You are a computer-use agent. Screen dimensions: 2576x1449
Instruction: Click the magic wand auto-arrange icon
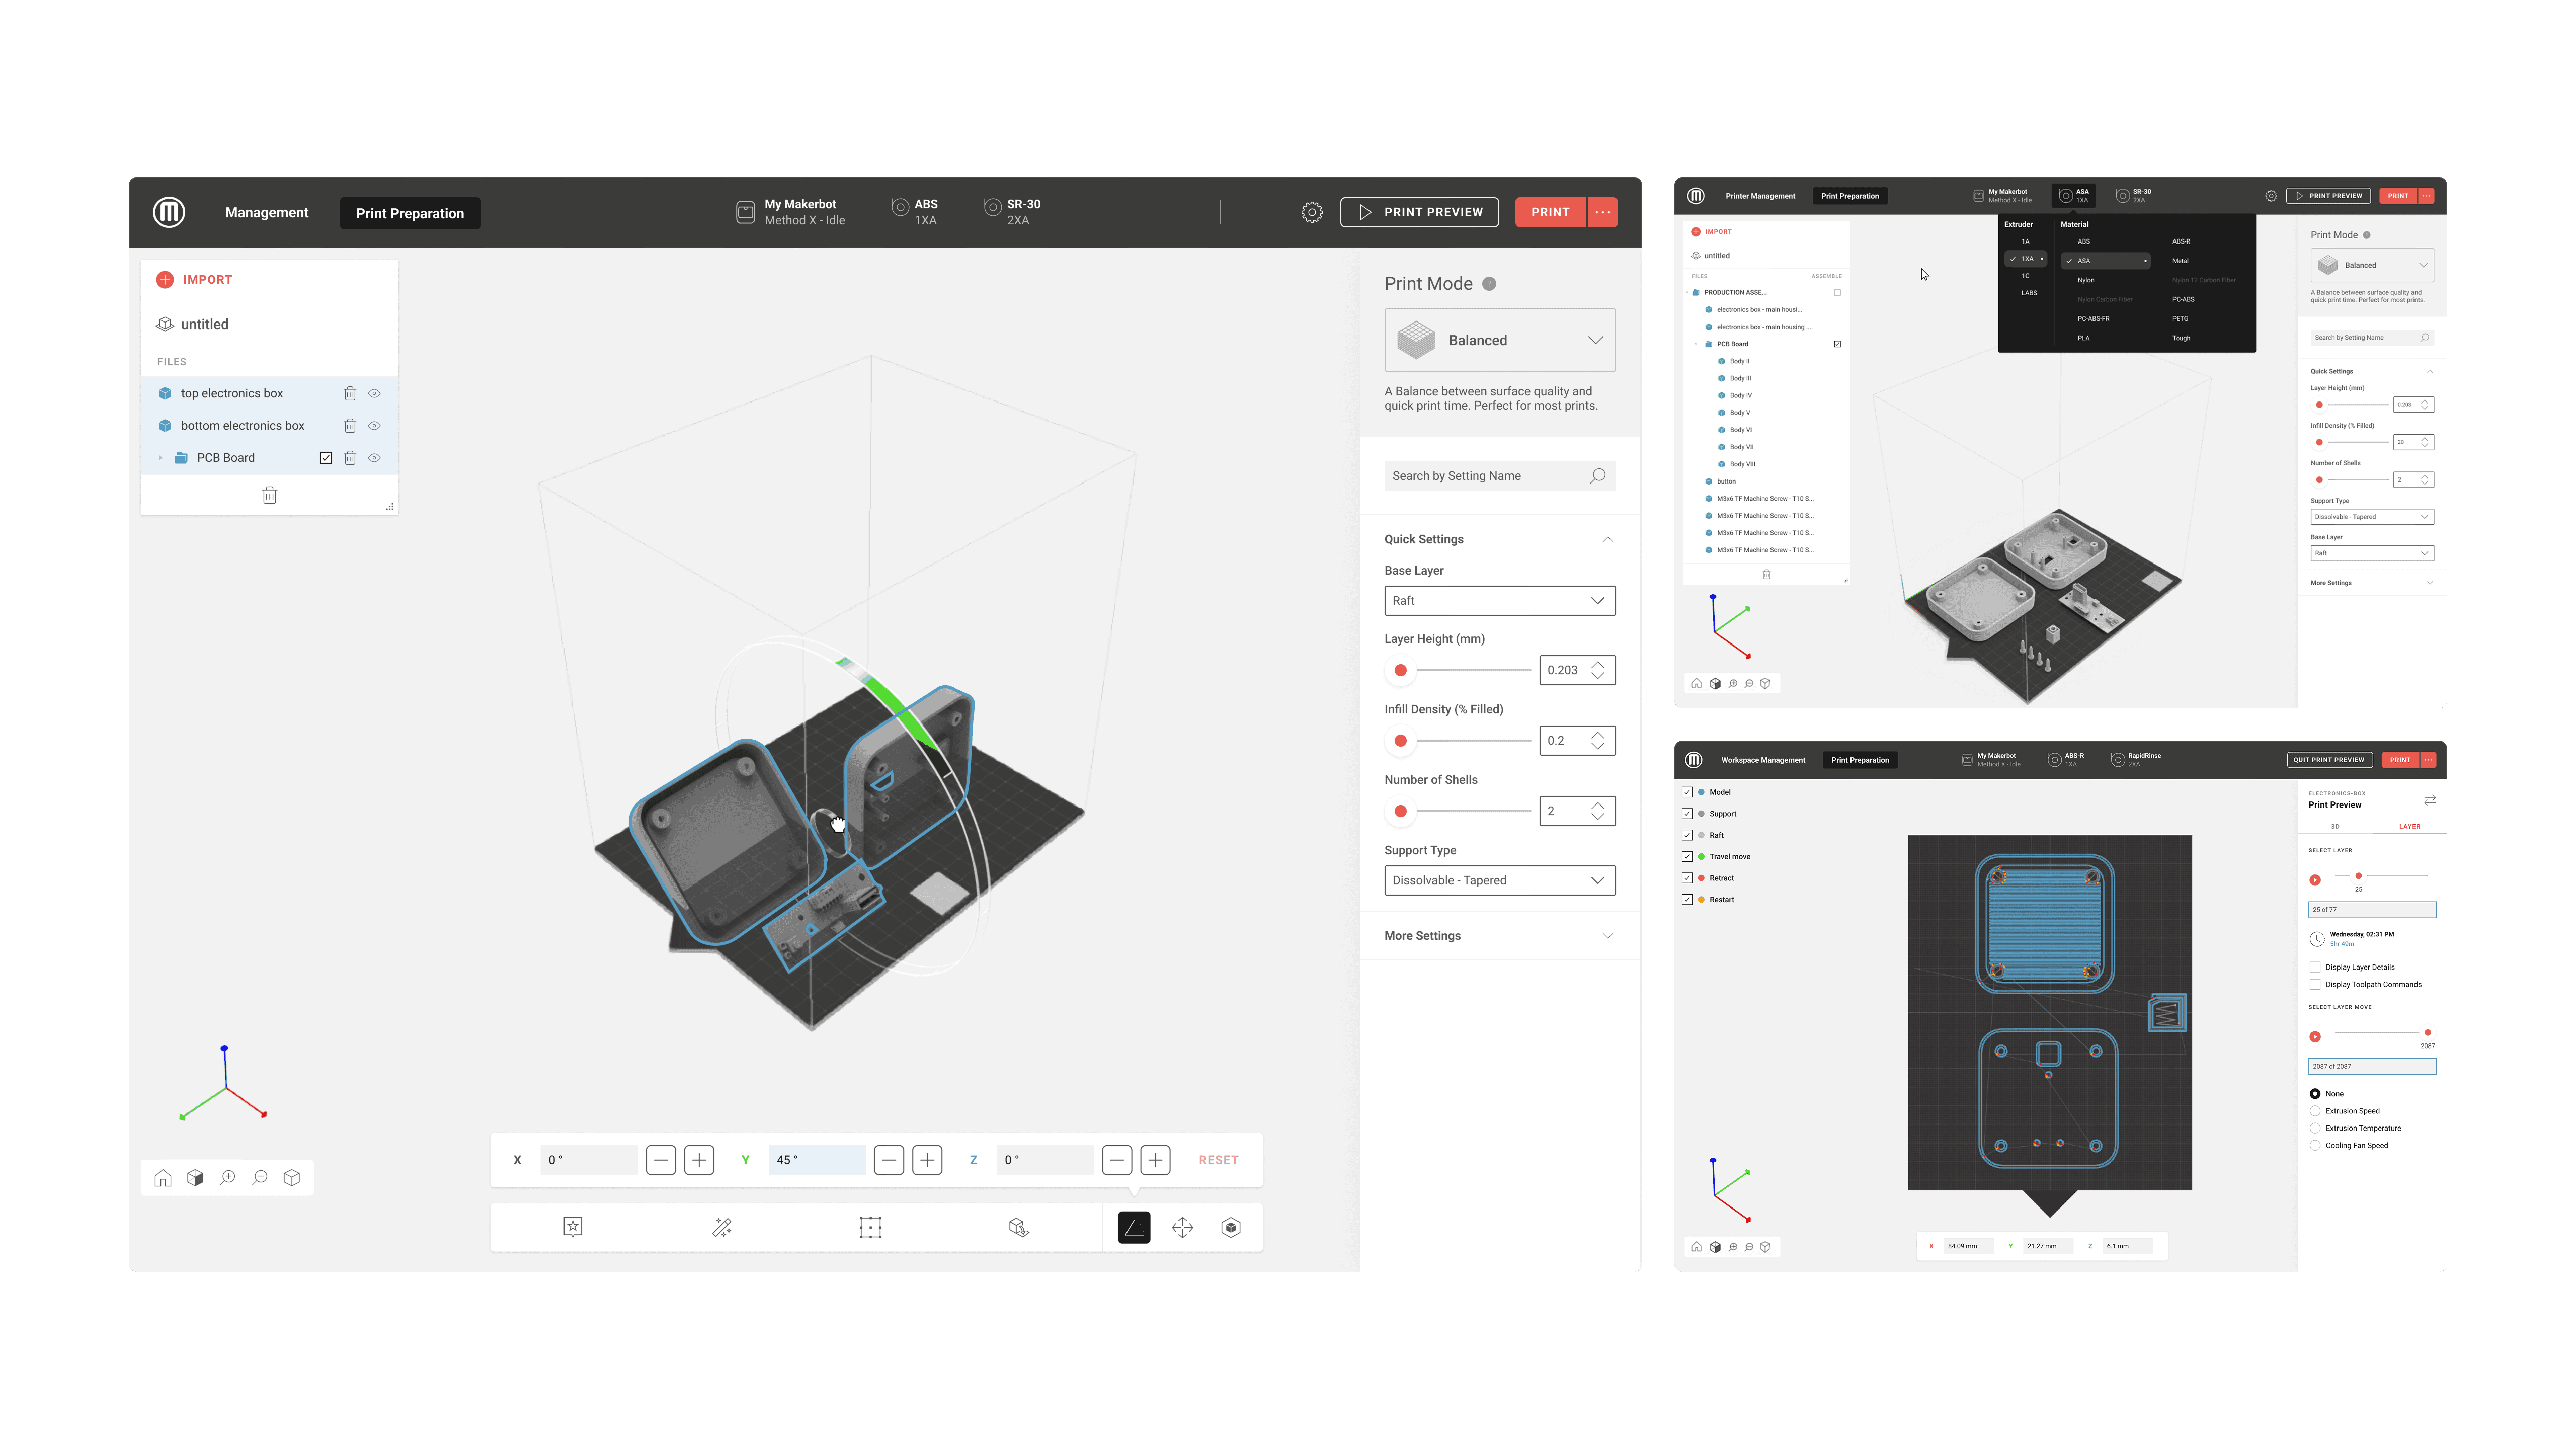click(x=721, y=1227)
